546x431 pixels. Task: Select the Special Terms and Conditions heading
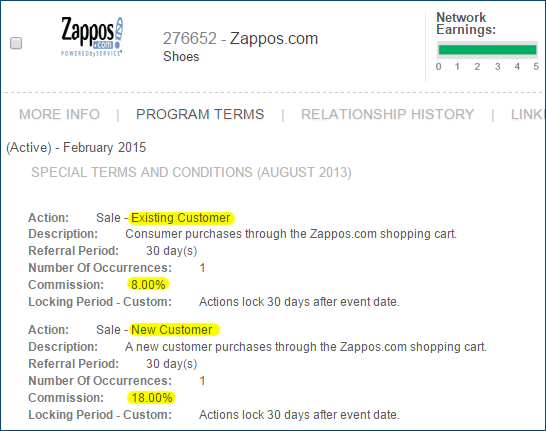[x=191, y=172]
